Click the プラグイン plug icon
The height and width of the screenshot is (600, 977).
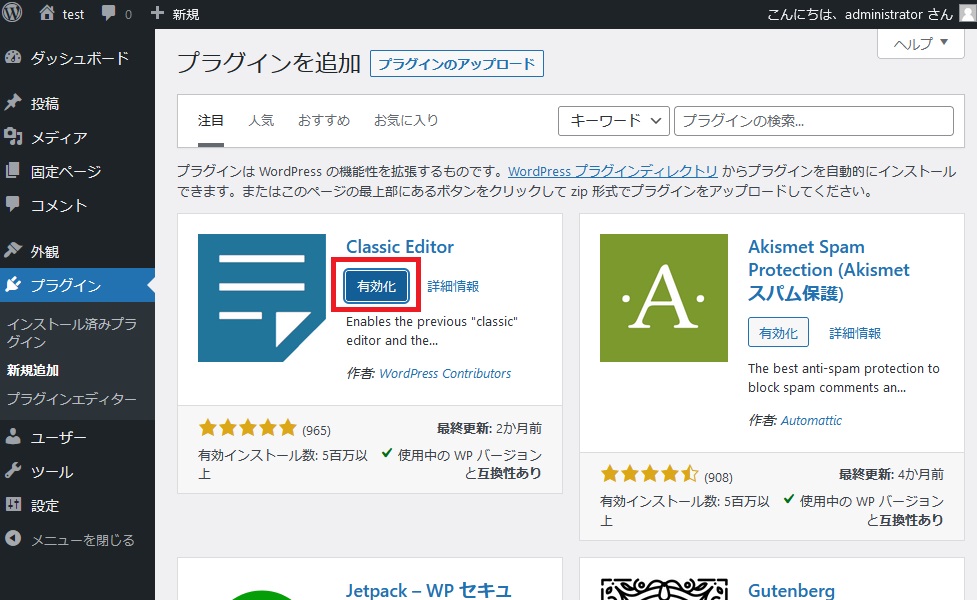pos(13,285)
